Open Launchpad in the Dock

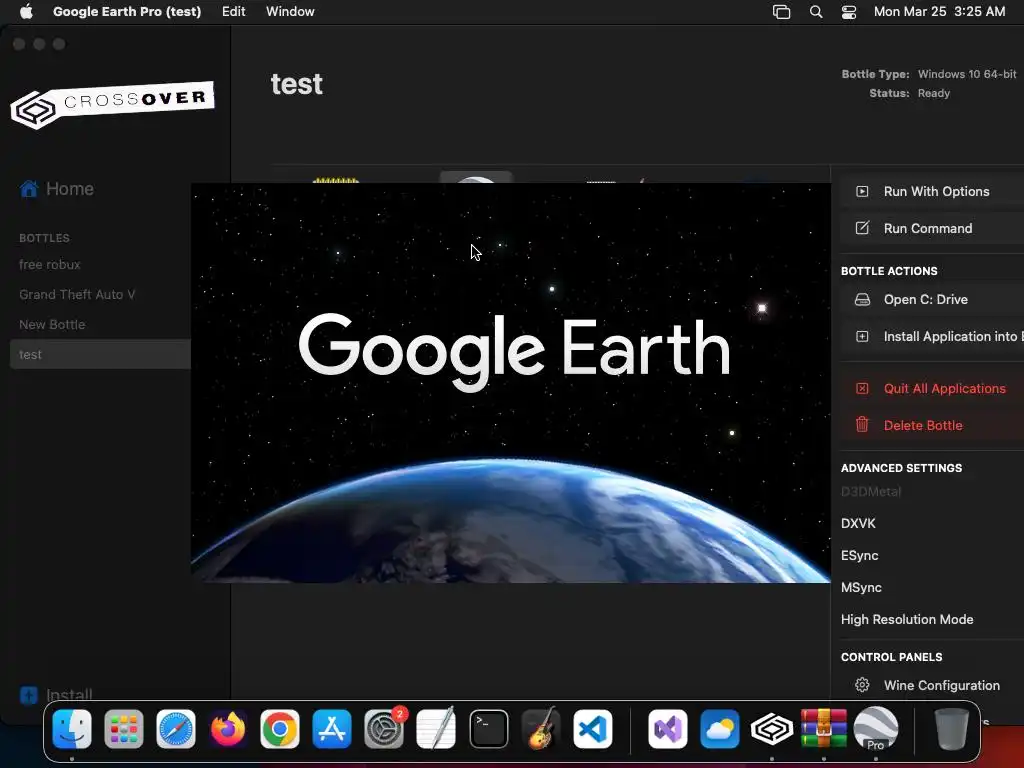[x=123, y=729]
